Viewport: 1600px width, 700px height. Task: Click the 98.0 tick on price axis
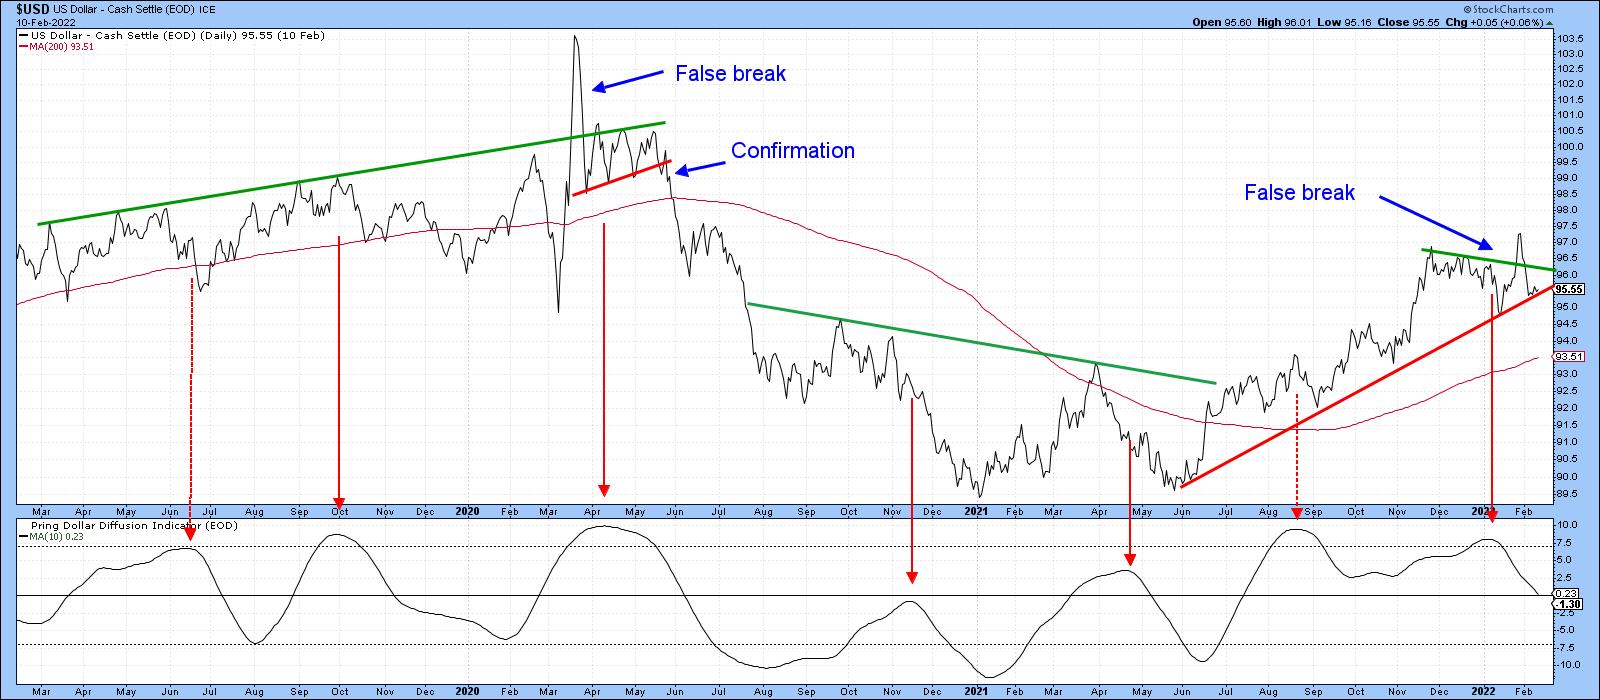(1568, 210)
